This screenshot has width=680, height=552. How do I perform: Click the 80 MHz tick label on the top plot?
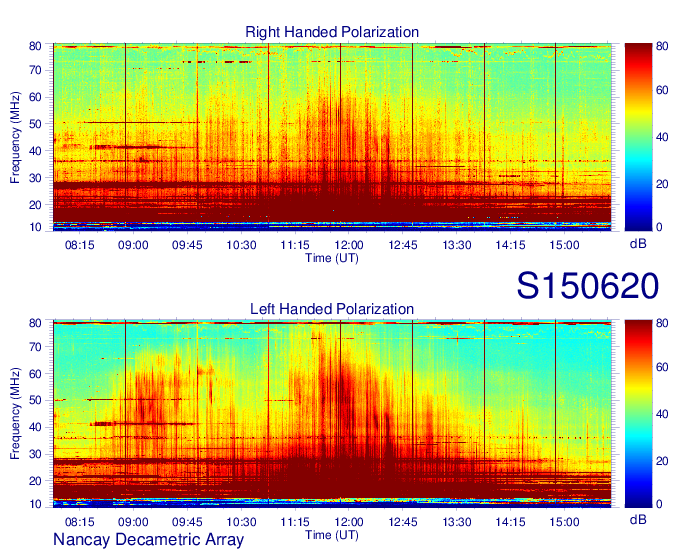[x=35, y=46]
